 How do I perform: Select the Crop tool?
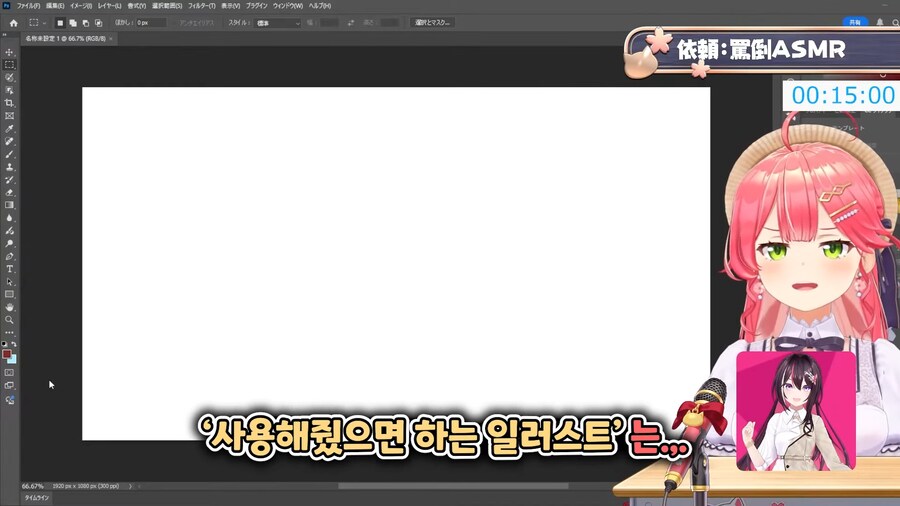click(x=9, y=103)
